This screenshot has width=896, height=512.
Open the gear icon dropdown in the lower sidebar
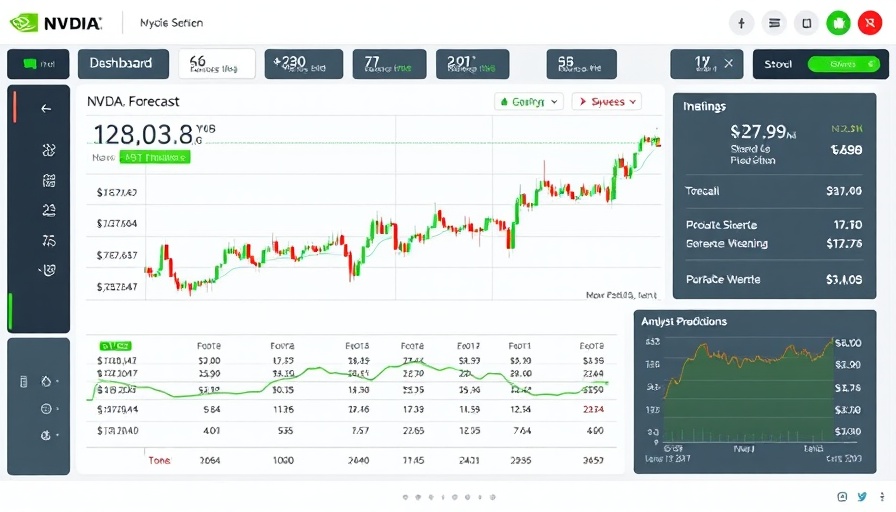pyautogui.click(x=49, y=435)
